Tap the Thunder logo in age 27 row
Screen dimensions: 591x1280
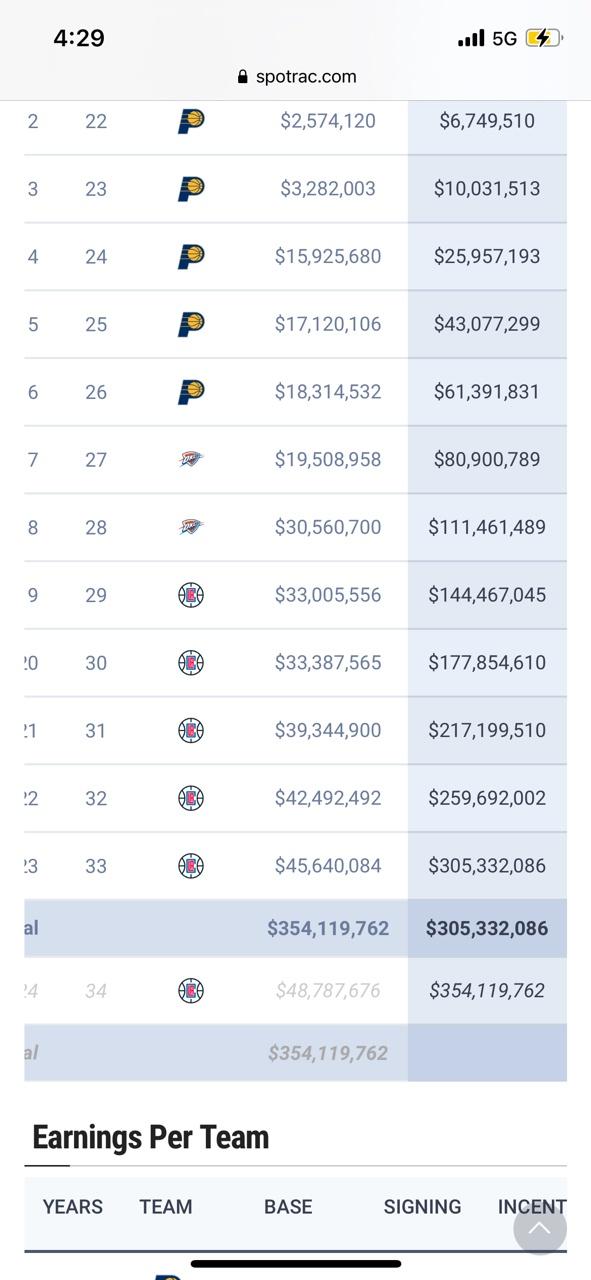(x=191, y=459)
